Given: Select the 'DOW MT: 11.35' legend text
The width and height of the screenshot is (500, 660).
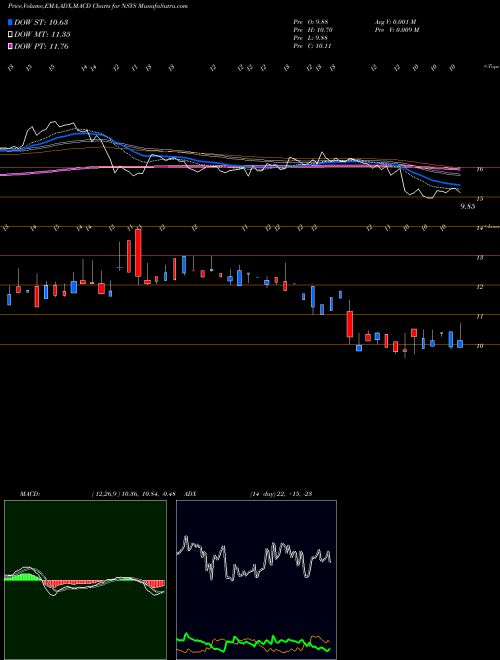Looking at the screenshot, I should click(42, 35).
